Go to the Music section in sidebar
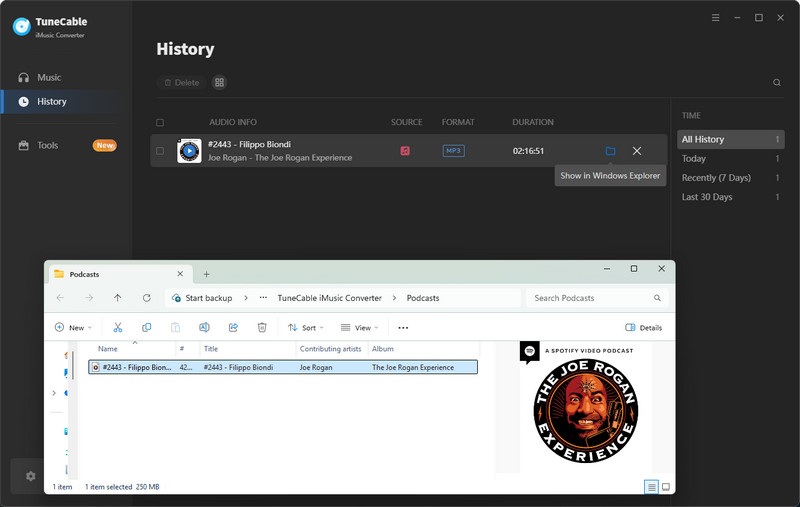 [x=49, y=77]
